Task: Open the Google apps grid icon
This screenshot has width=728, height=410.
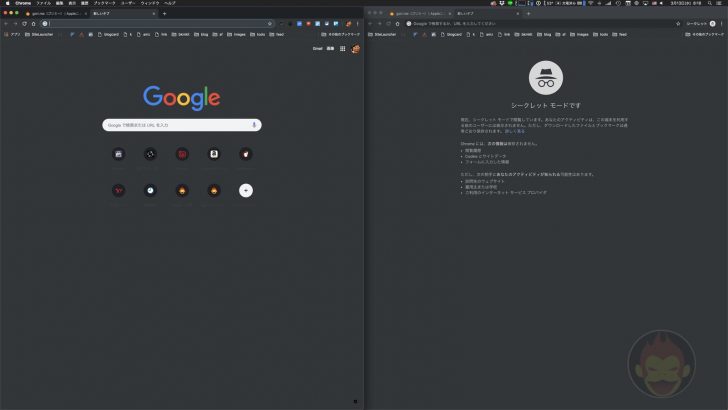Action: click(343, 49)
